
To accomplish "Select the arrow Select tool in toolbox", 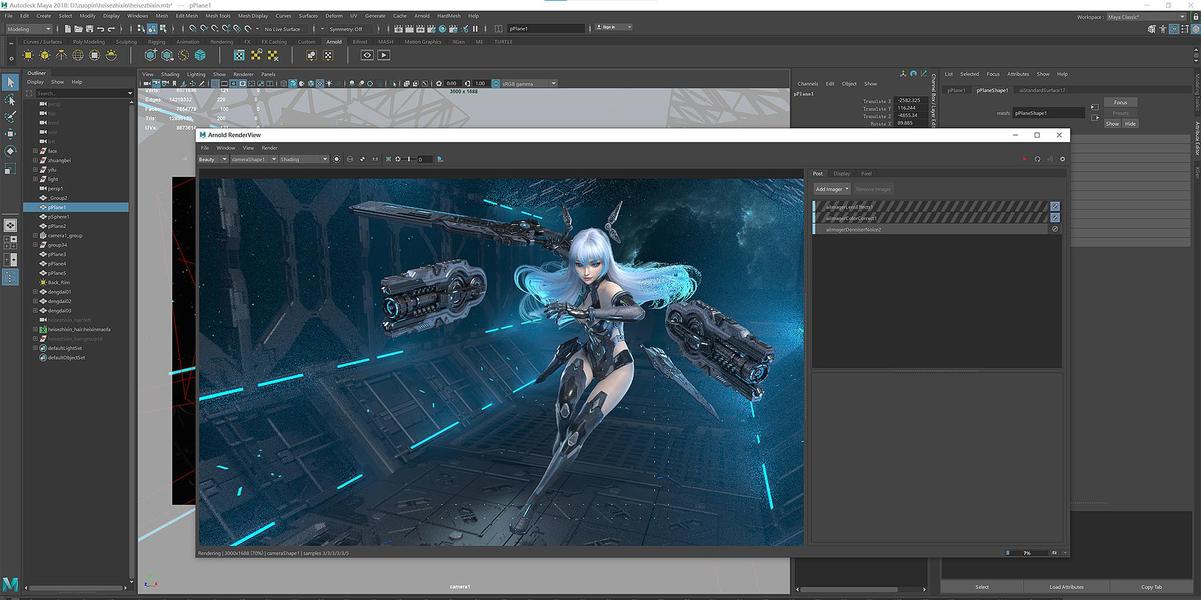I will coord(10,82).
